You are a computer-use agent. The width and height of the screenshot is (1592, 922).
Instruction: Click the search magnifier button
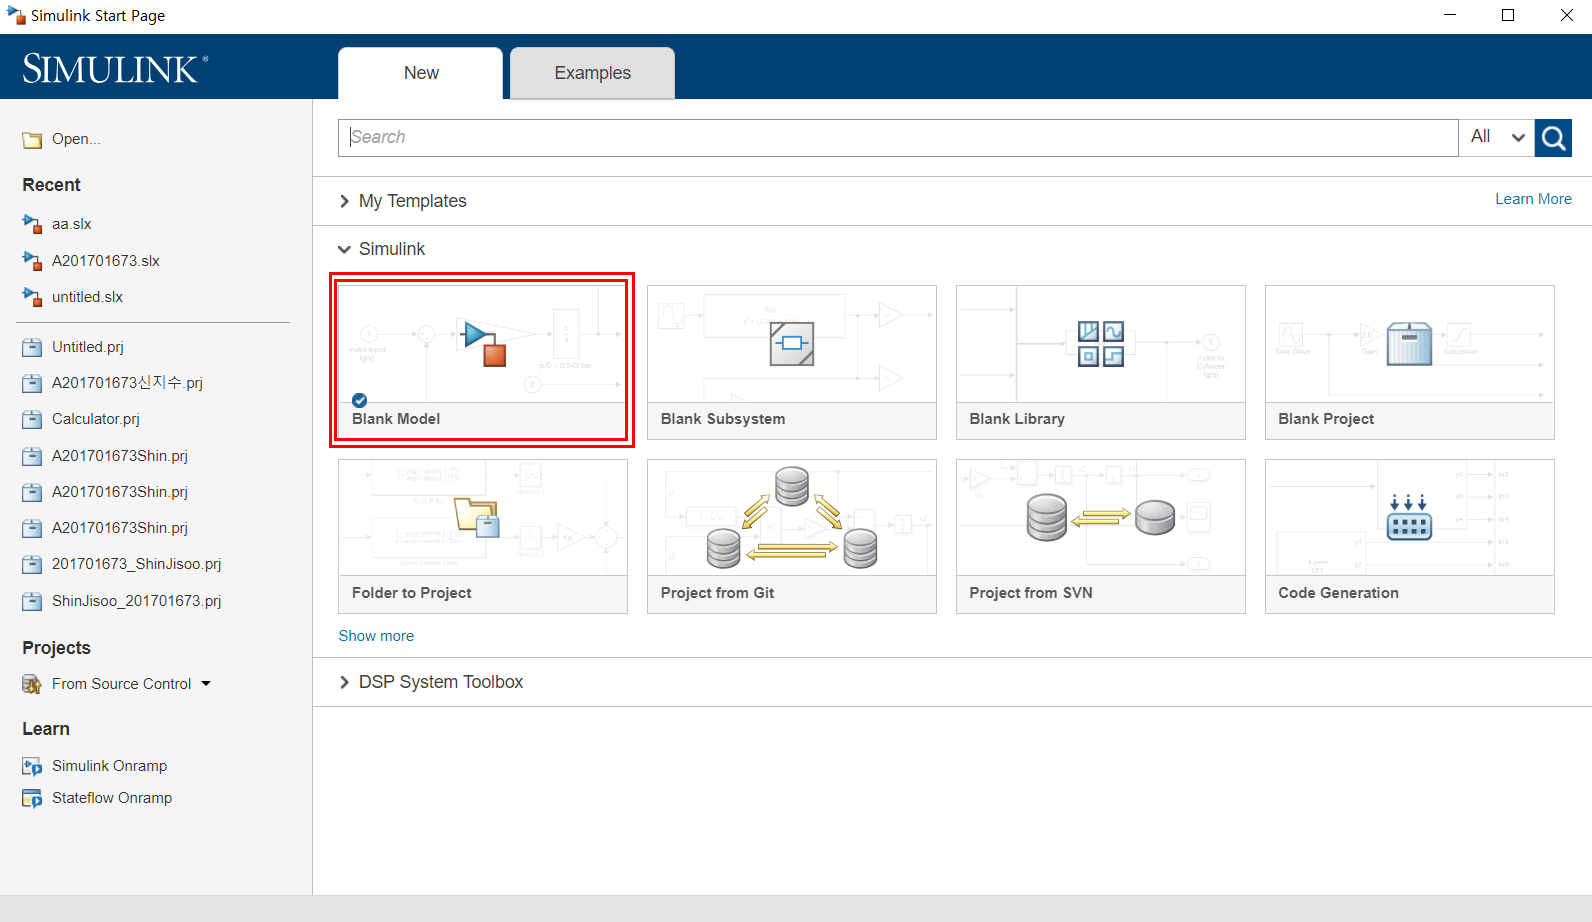pyautogui.click(x=1553, y=138)
